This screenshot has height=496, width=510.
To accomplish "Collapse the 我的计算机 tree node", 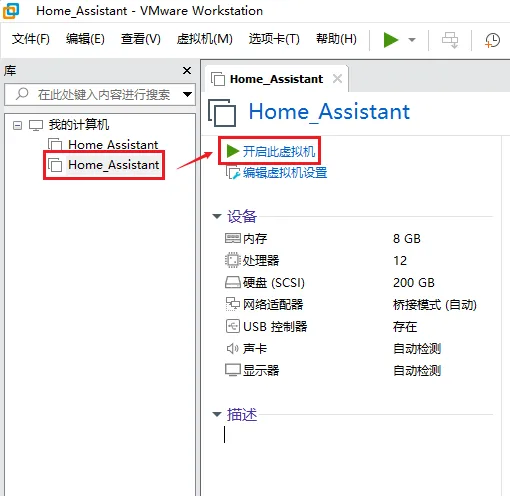I will coord(17,125).
